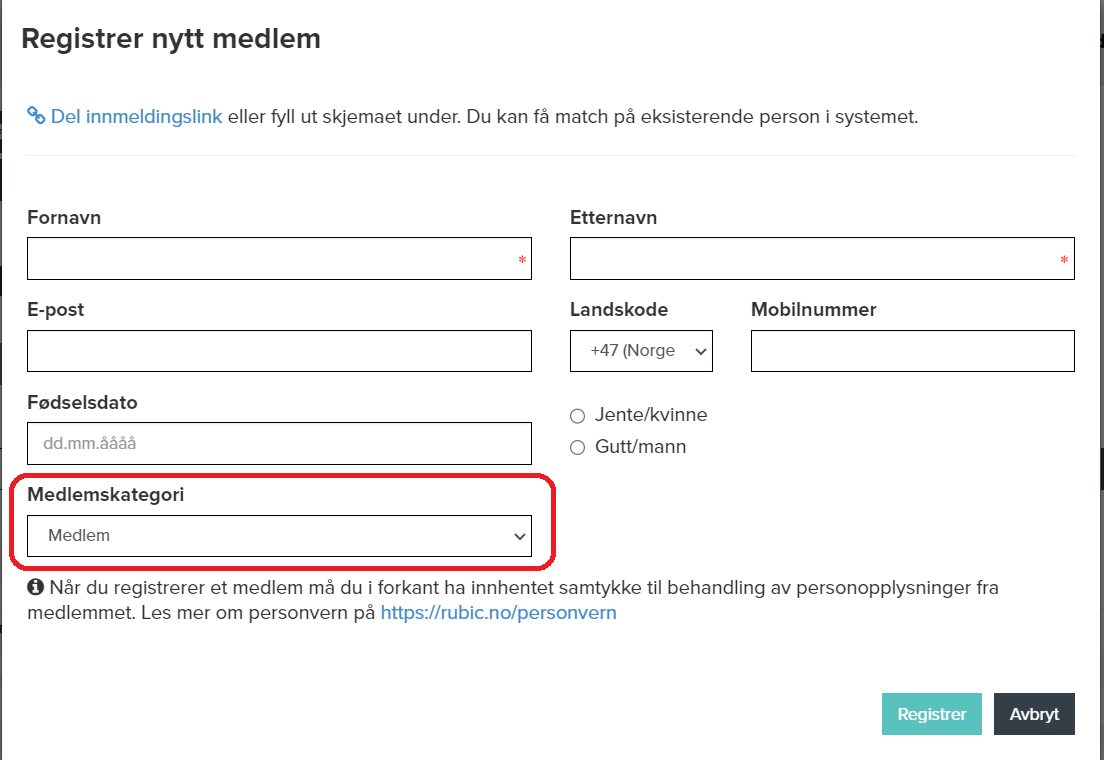Viewport: 1104px width, 760px height.
Task: Focus the E-post input field
Action: point(280,351)
